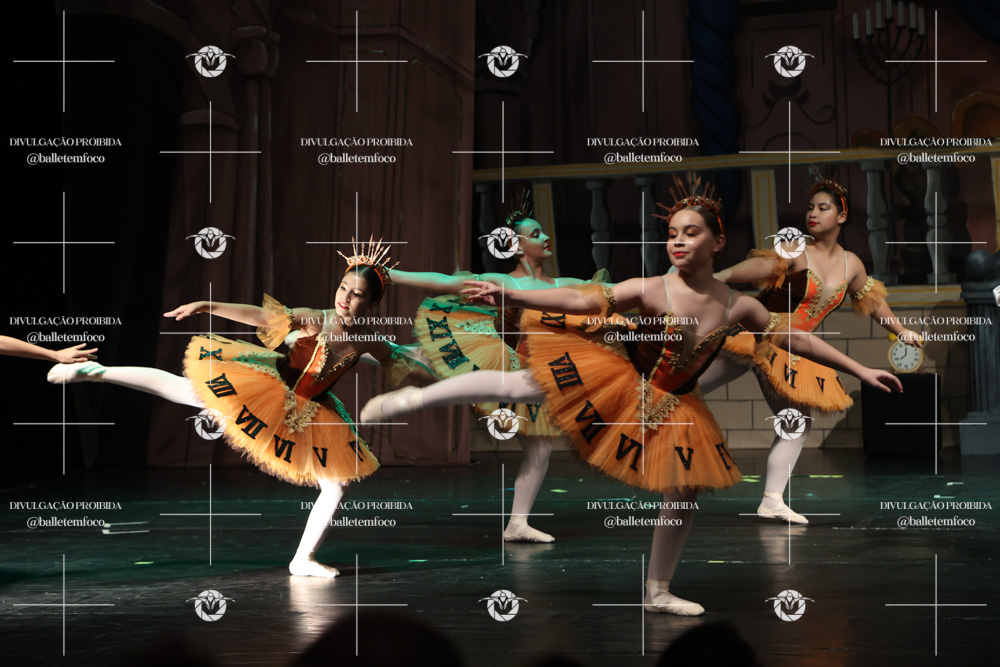Click the right rear dancer's red crown
Viewport: 1000px width, 667px height.
pos(829,188)
